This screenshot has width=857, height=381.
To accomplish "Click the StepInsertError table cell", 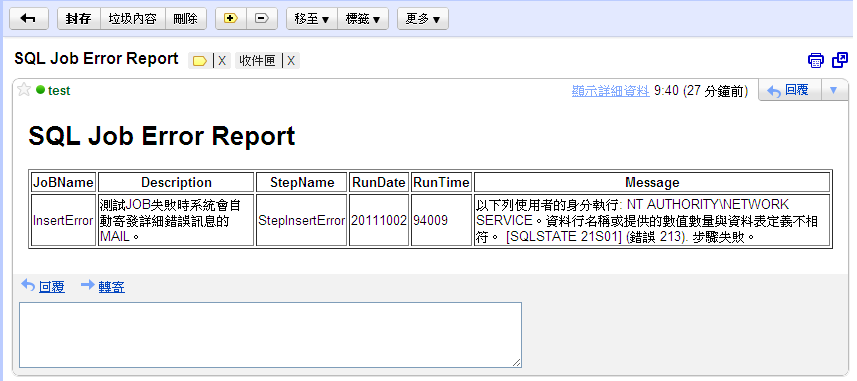I will coord(302,220).
